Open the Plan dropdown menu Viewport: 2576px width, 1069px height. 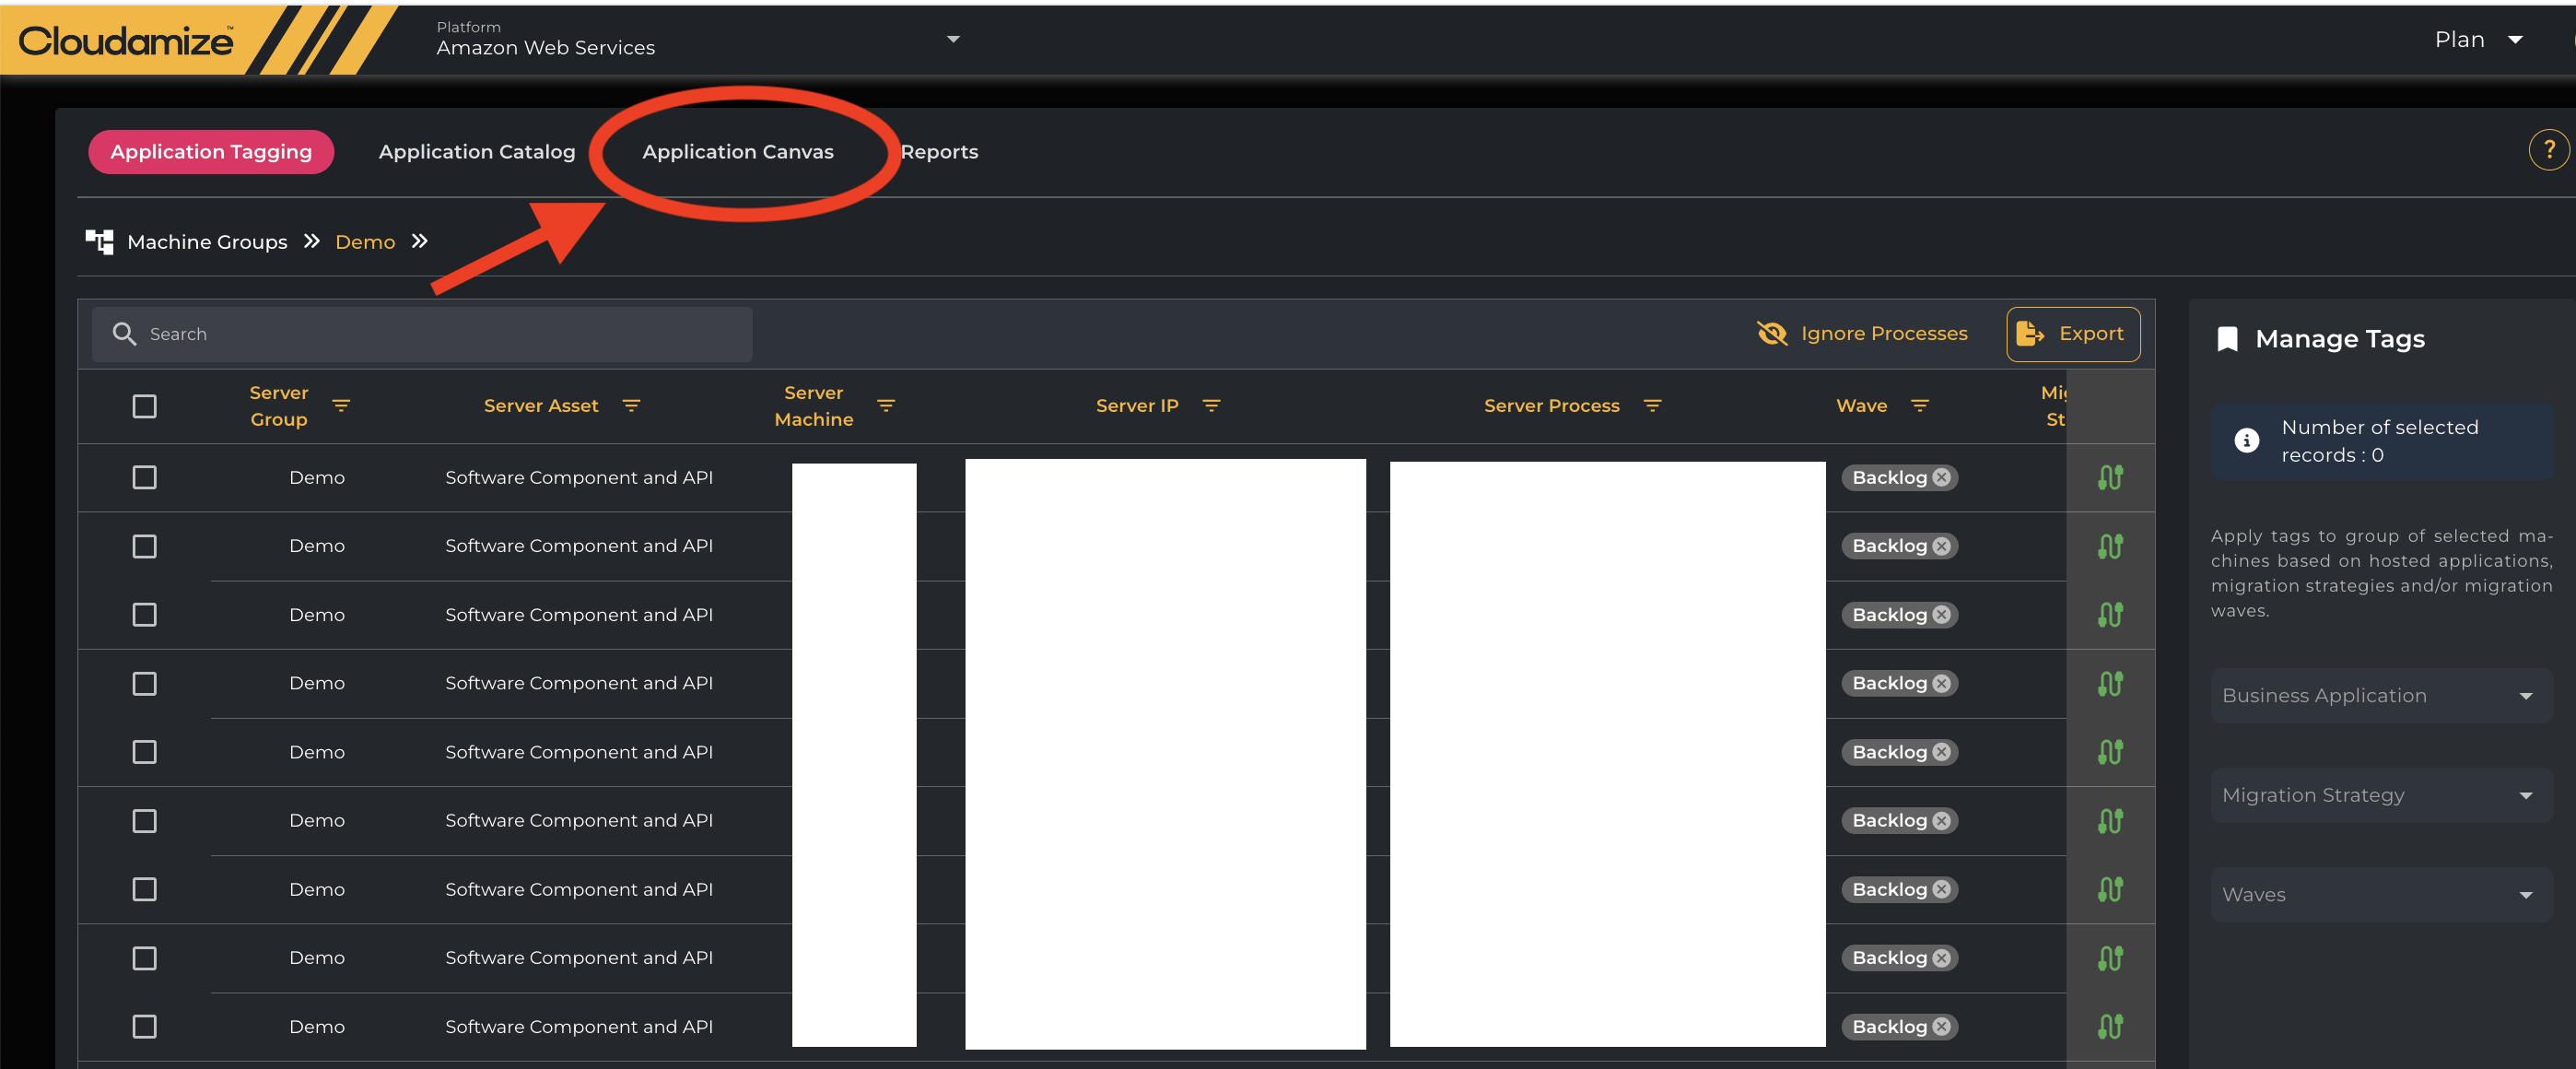tap(2478, 40)
